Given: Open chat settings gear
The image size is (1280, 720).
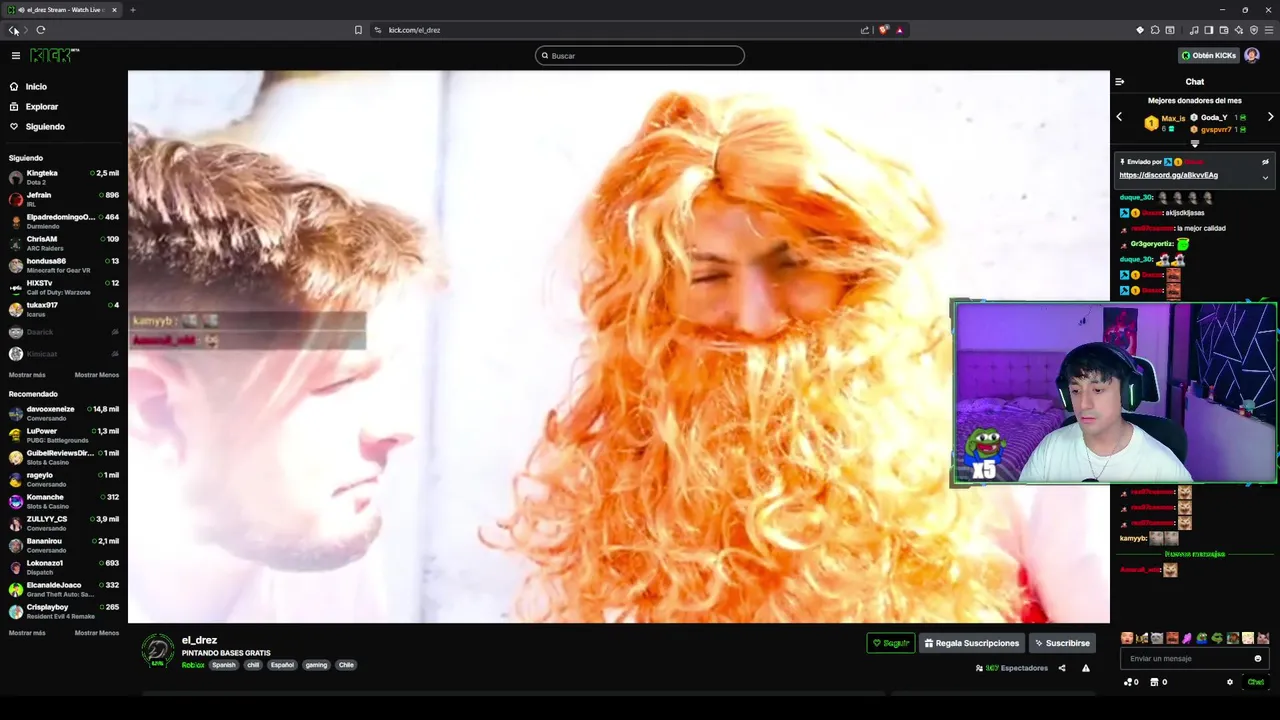Looking at the screenshot, I should coord(1230,682).
